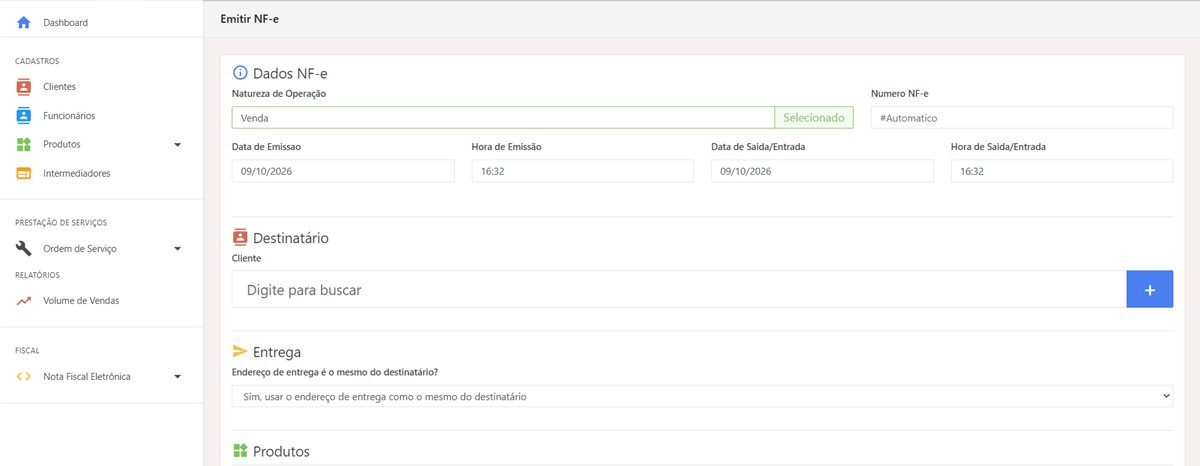1200x466 pixels.
Task: Click the Selecionado button beside Venda
Action: (x=814, y=118)
